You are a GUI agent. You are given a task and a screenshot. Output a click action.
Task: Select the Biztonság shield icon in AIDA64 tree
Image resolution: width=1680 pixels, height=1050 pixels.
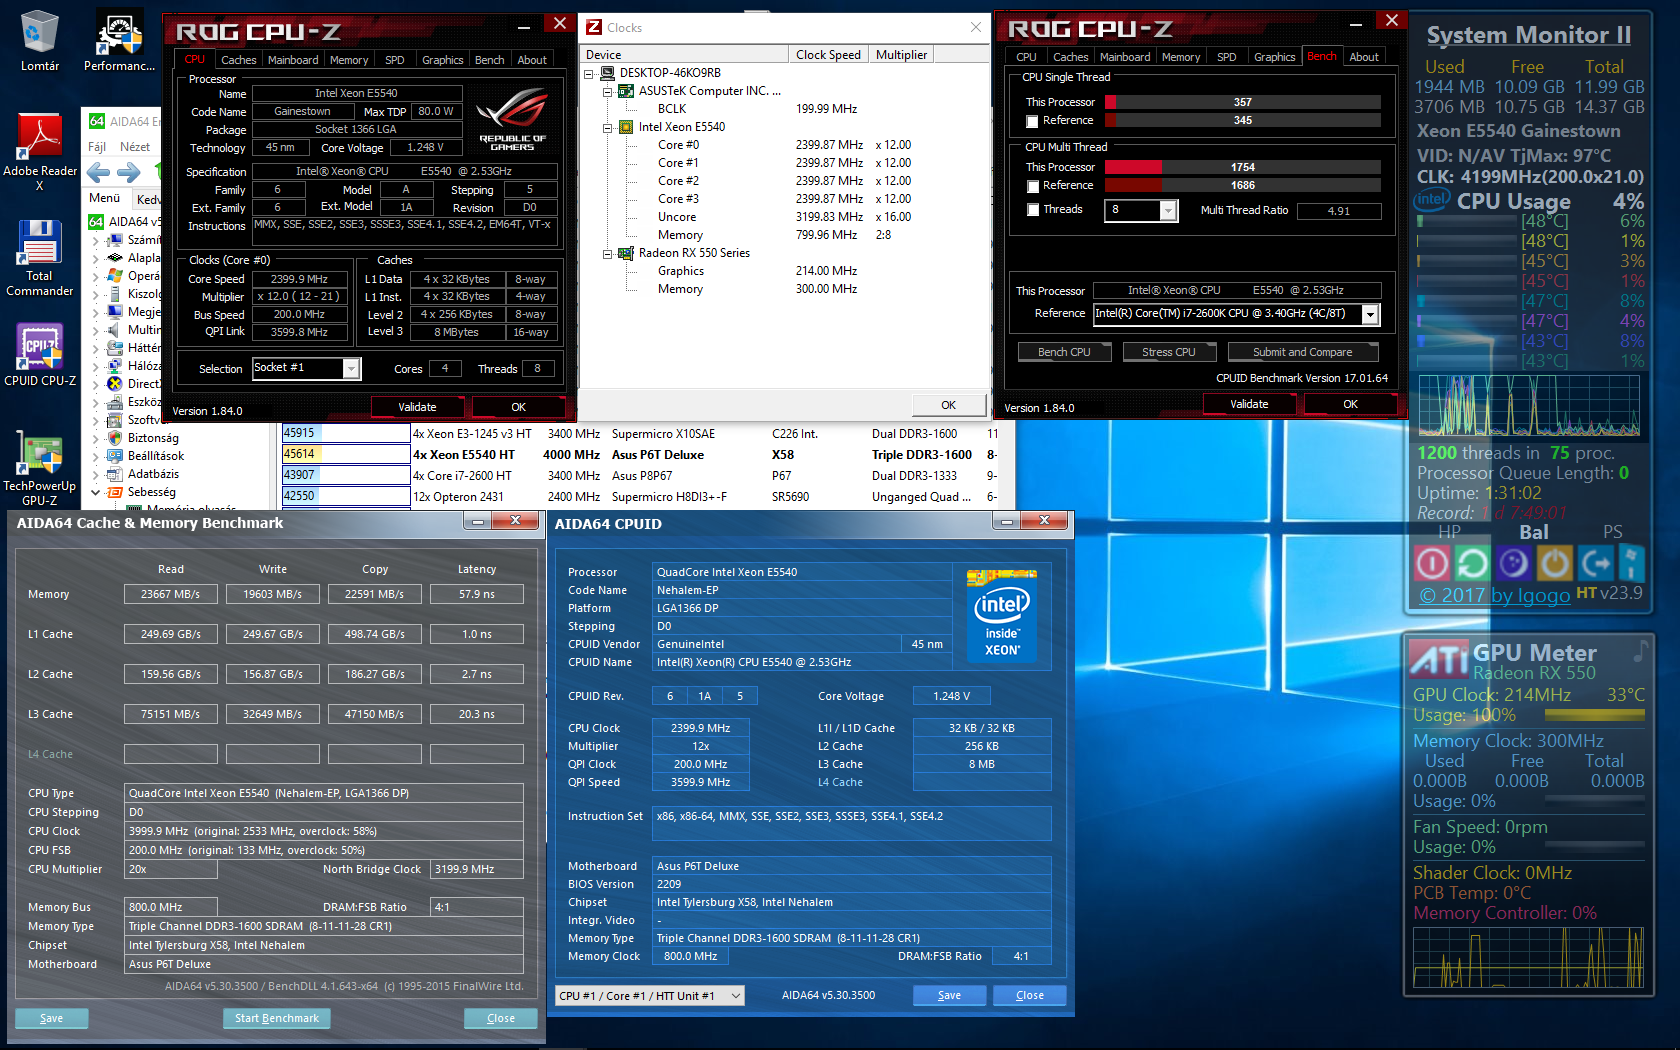tap(116, 438)
